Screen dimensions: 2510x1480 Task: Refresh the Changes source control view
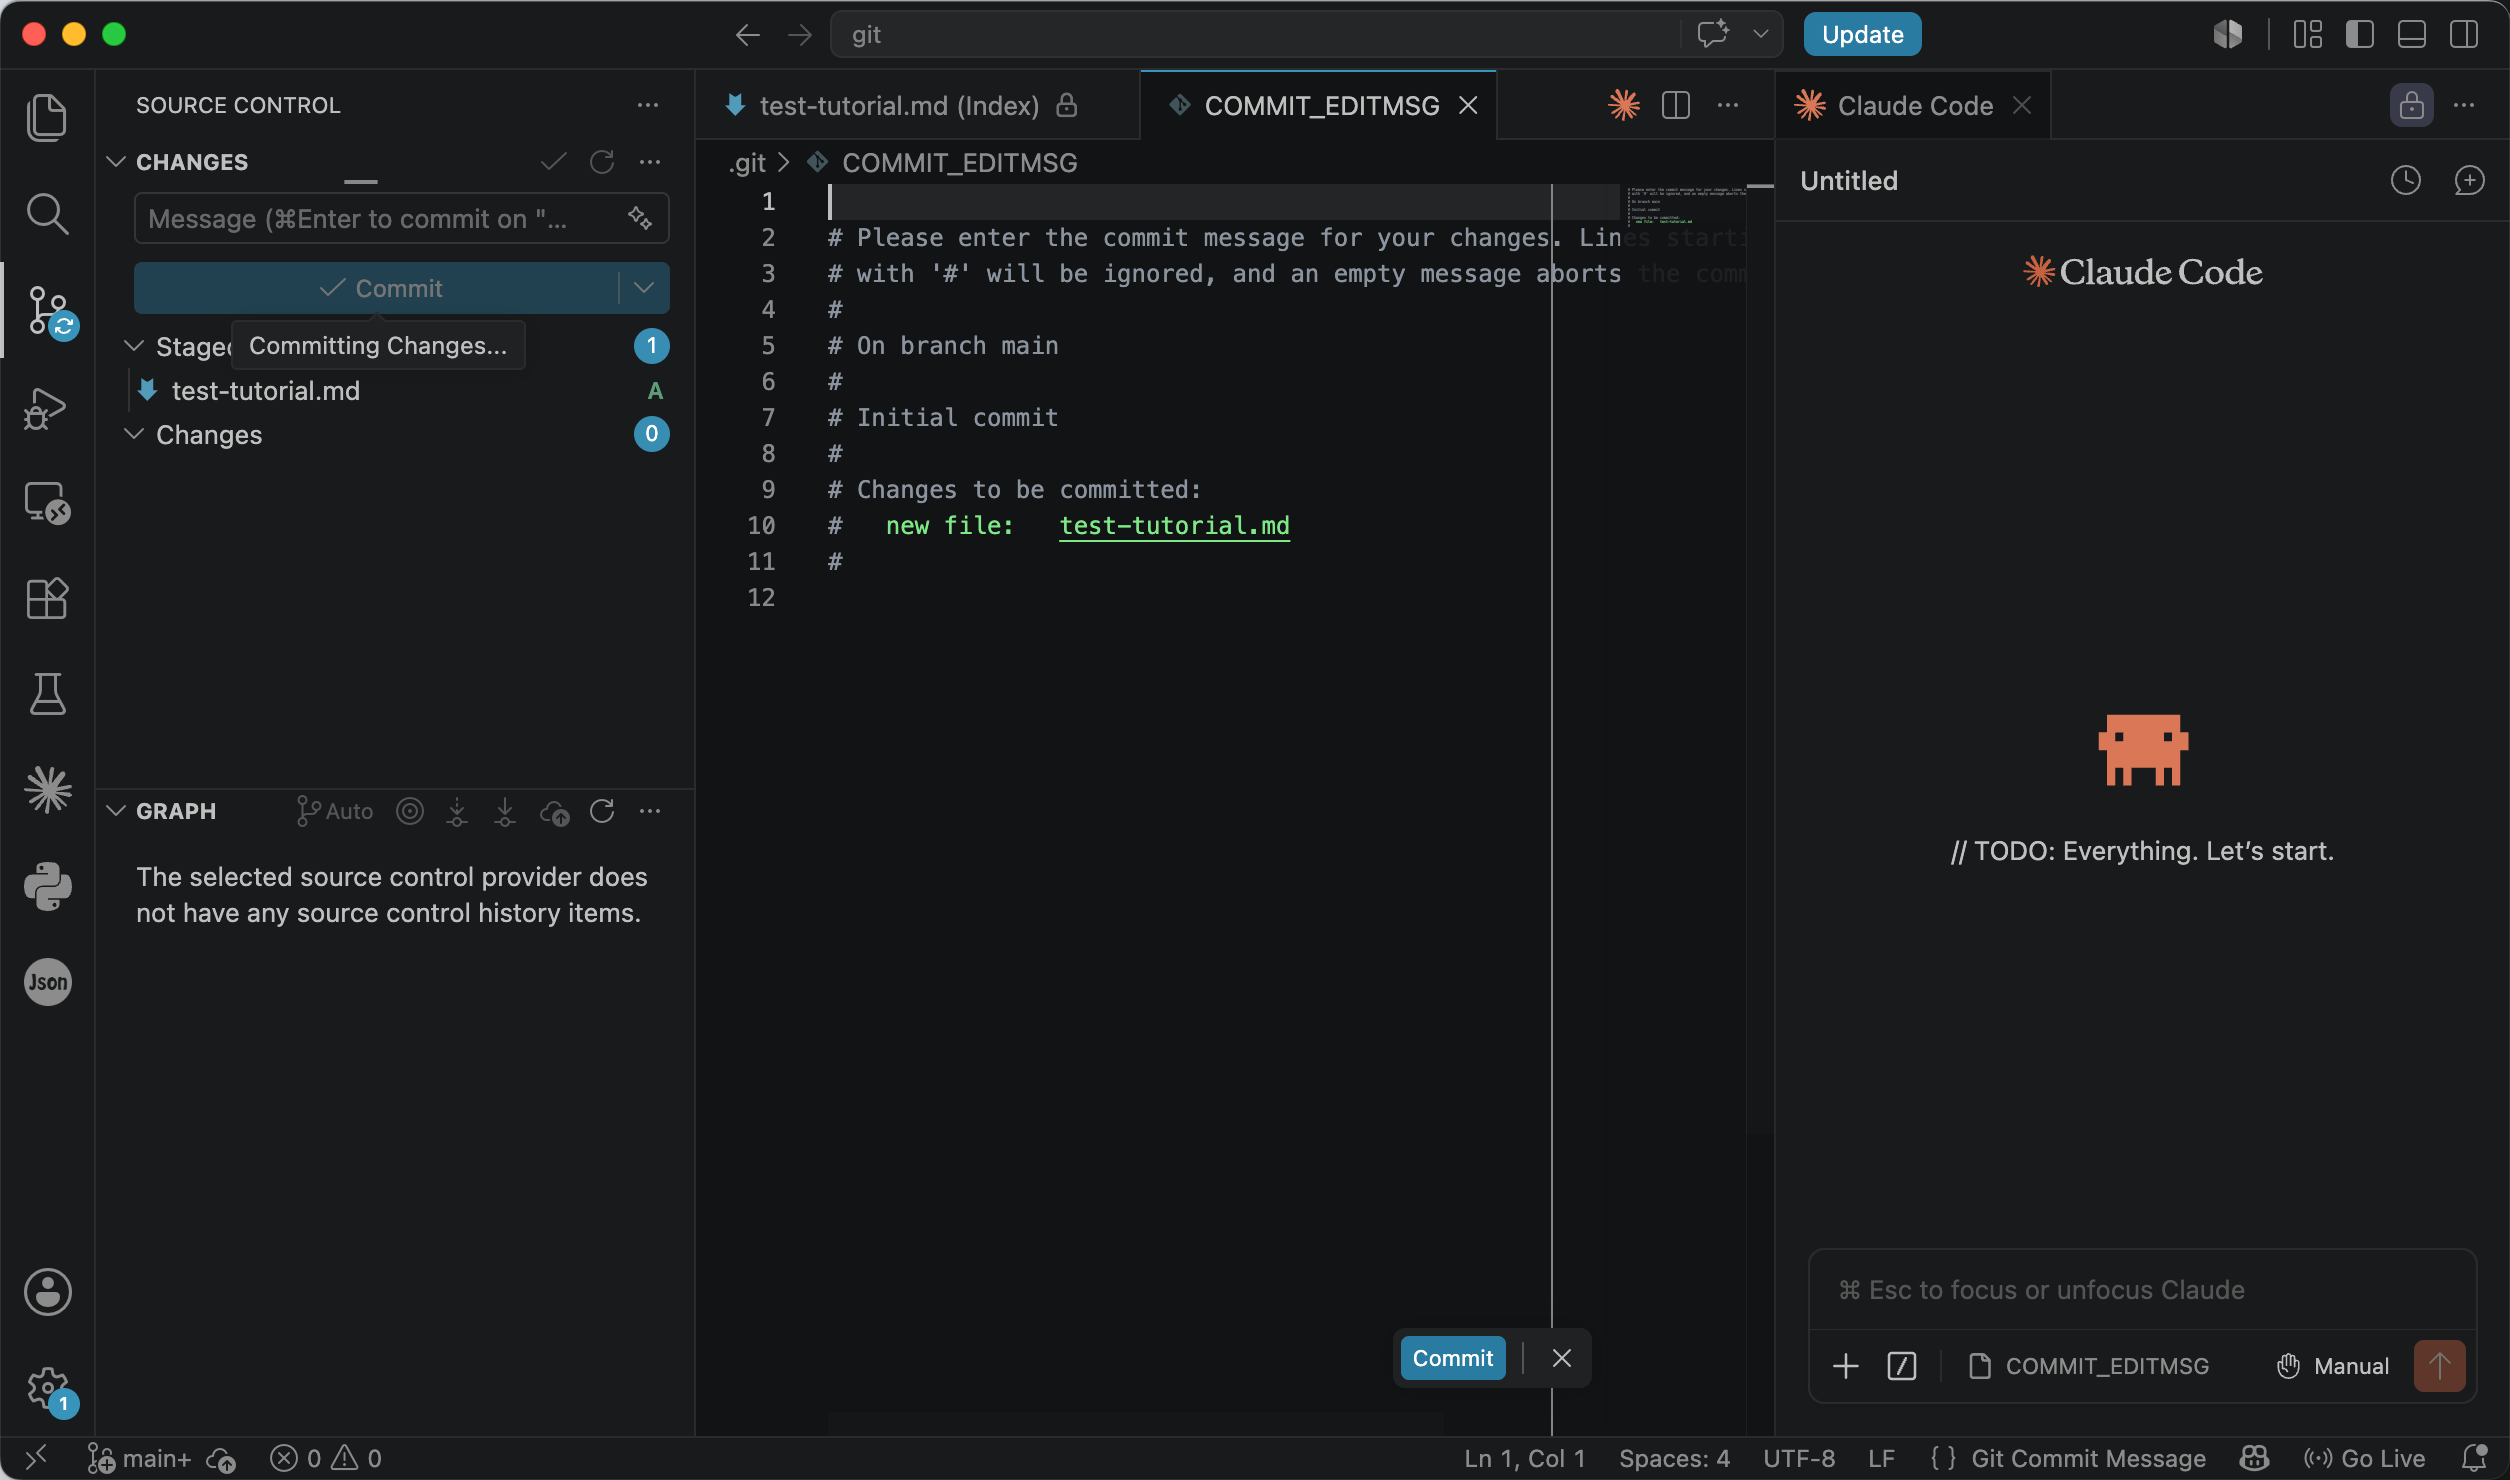pos(602,162)
